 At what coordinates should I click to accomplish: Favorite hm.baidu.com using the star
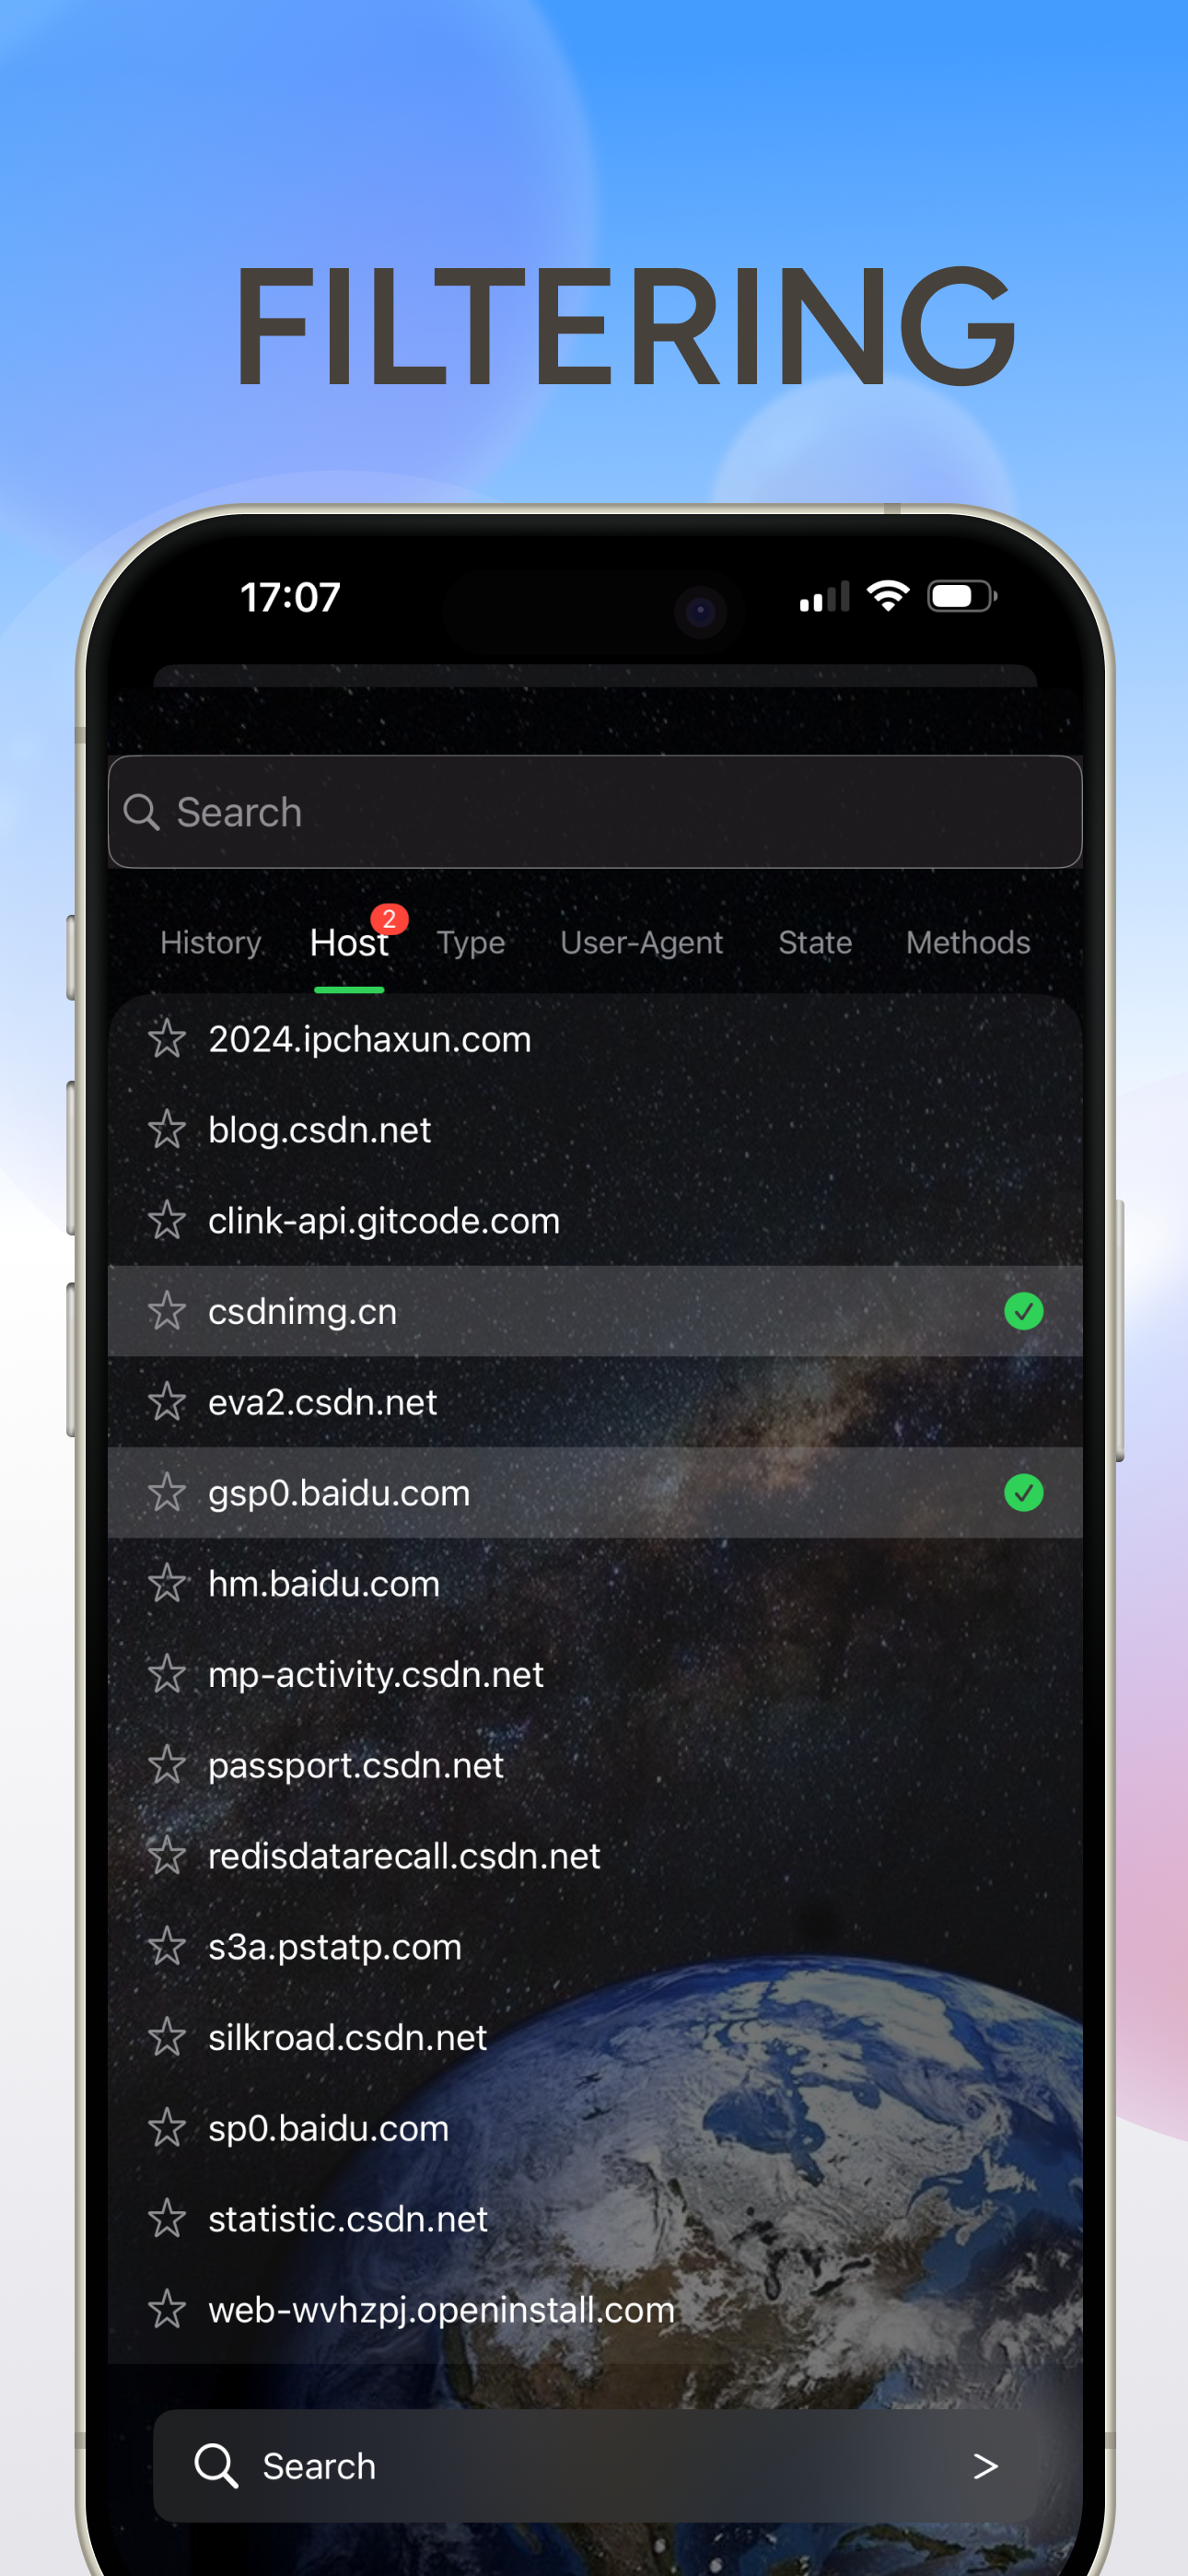coord(166,1584)
